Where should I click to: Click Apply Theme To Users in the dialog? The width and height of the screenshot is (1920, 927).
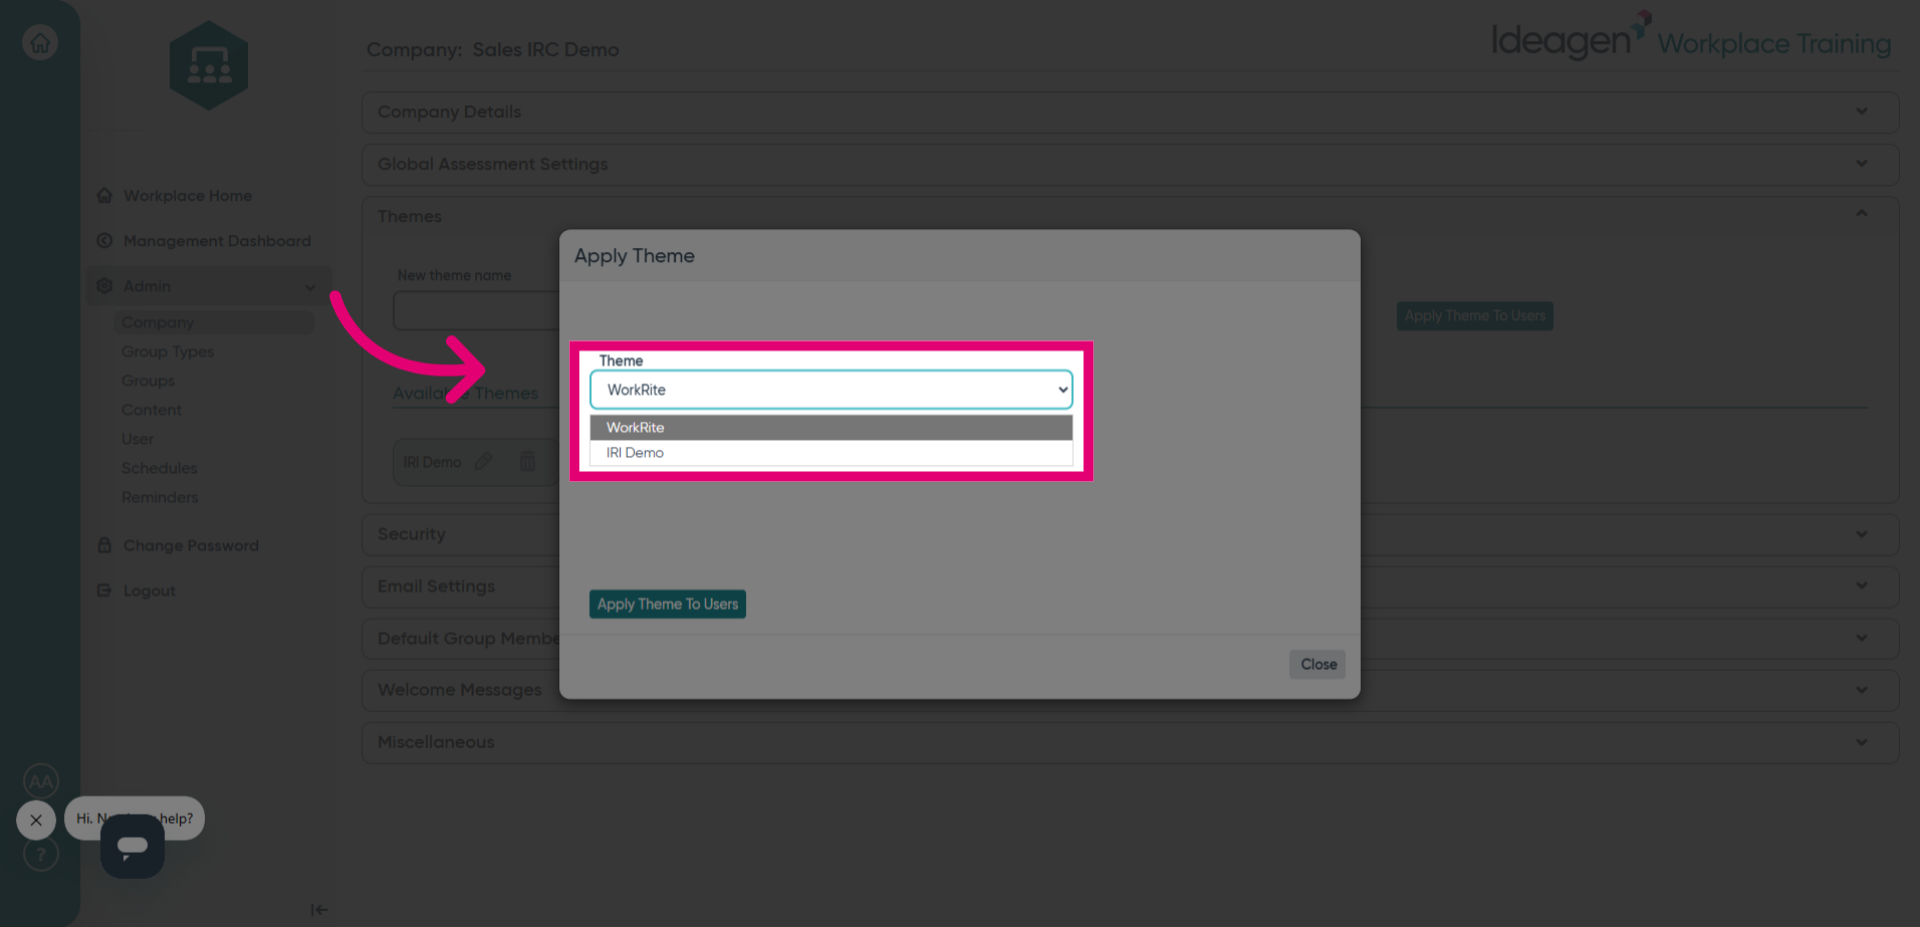(x=667, y=604)
